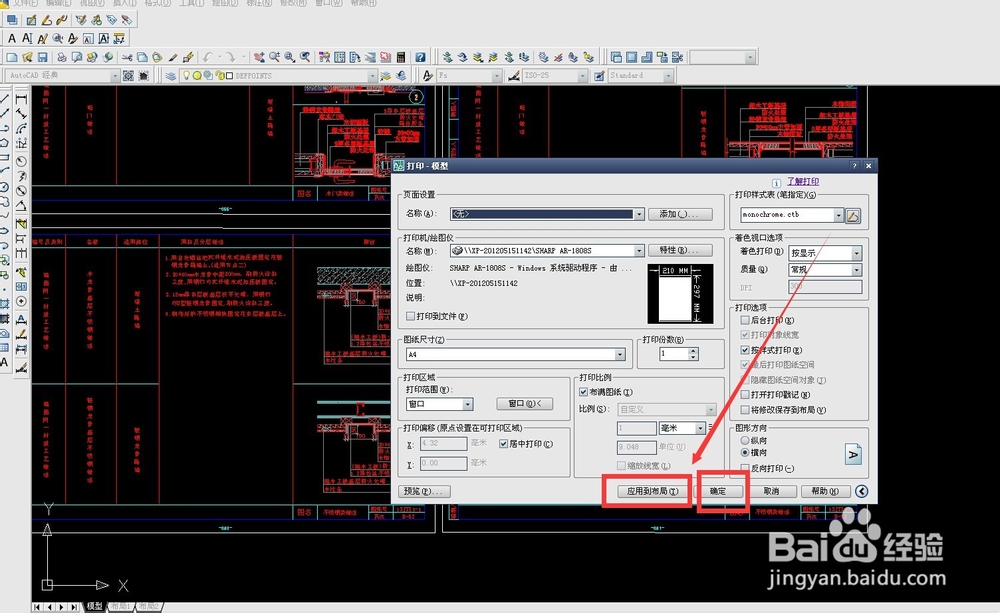
Task: Click the Open file icon in the standard toolbar
Action: coord(27,57)
